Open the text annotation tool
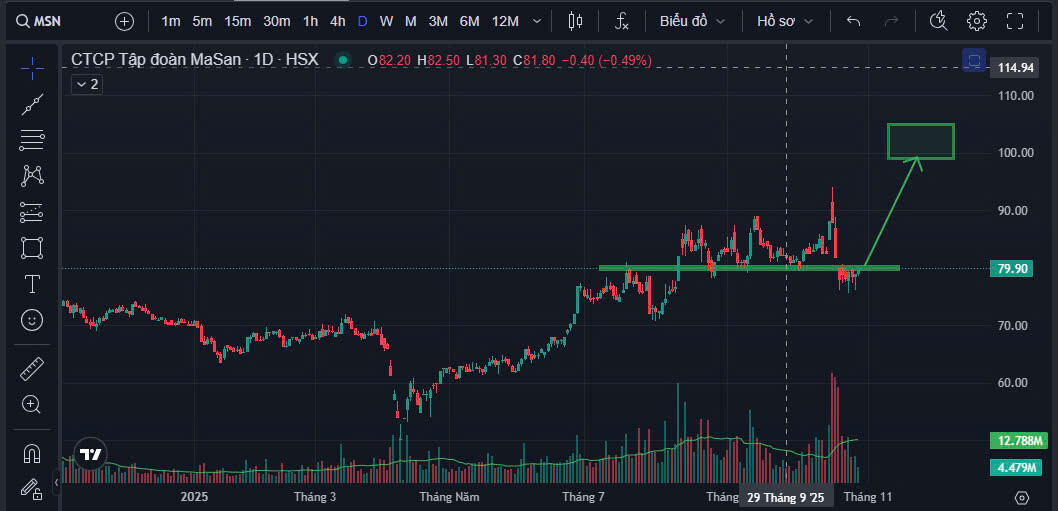The width and height of the screenshot is (1058, 511). tap(32, 284)
